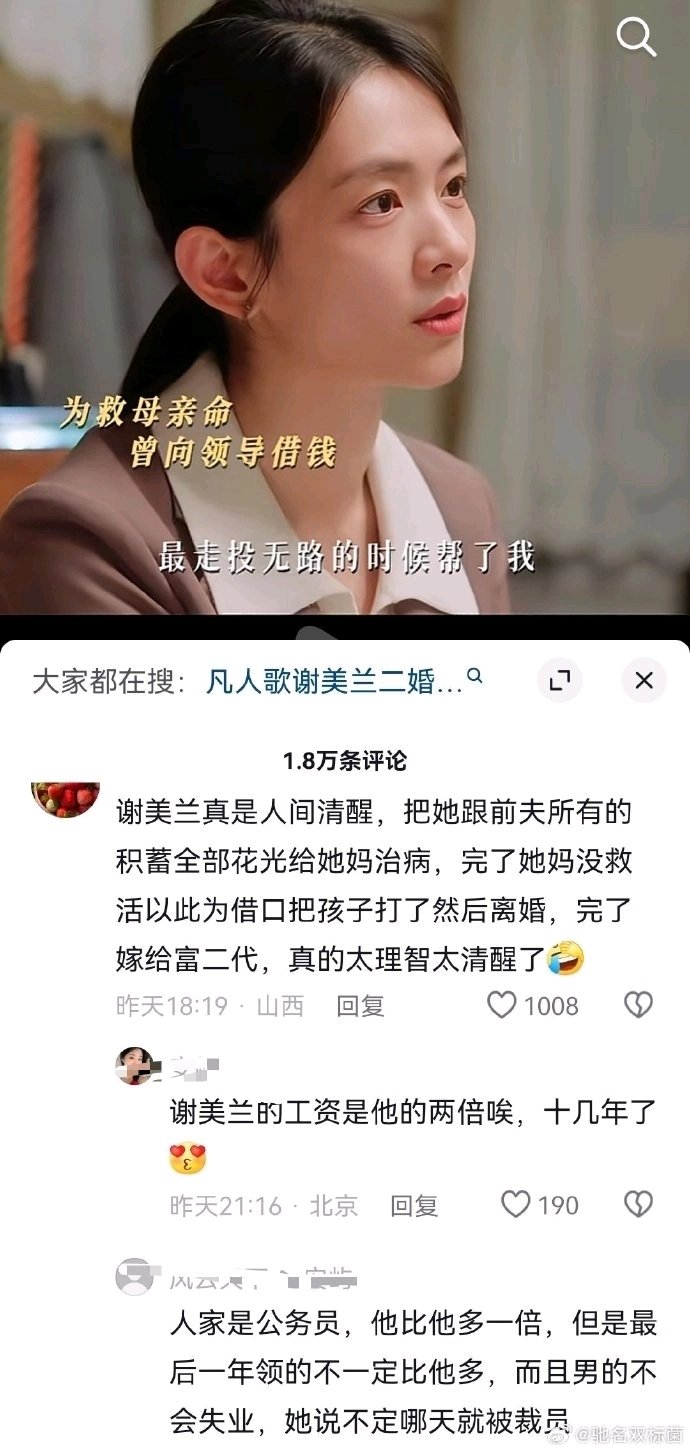The image size is (690, 1451).
Task: Close the comments panel
Action: pyautogui.click(x=643, y=681)
